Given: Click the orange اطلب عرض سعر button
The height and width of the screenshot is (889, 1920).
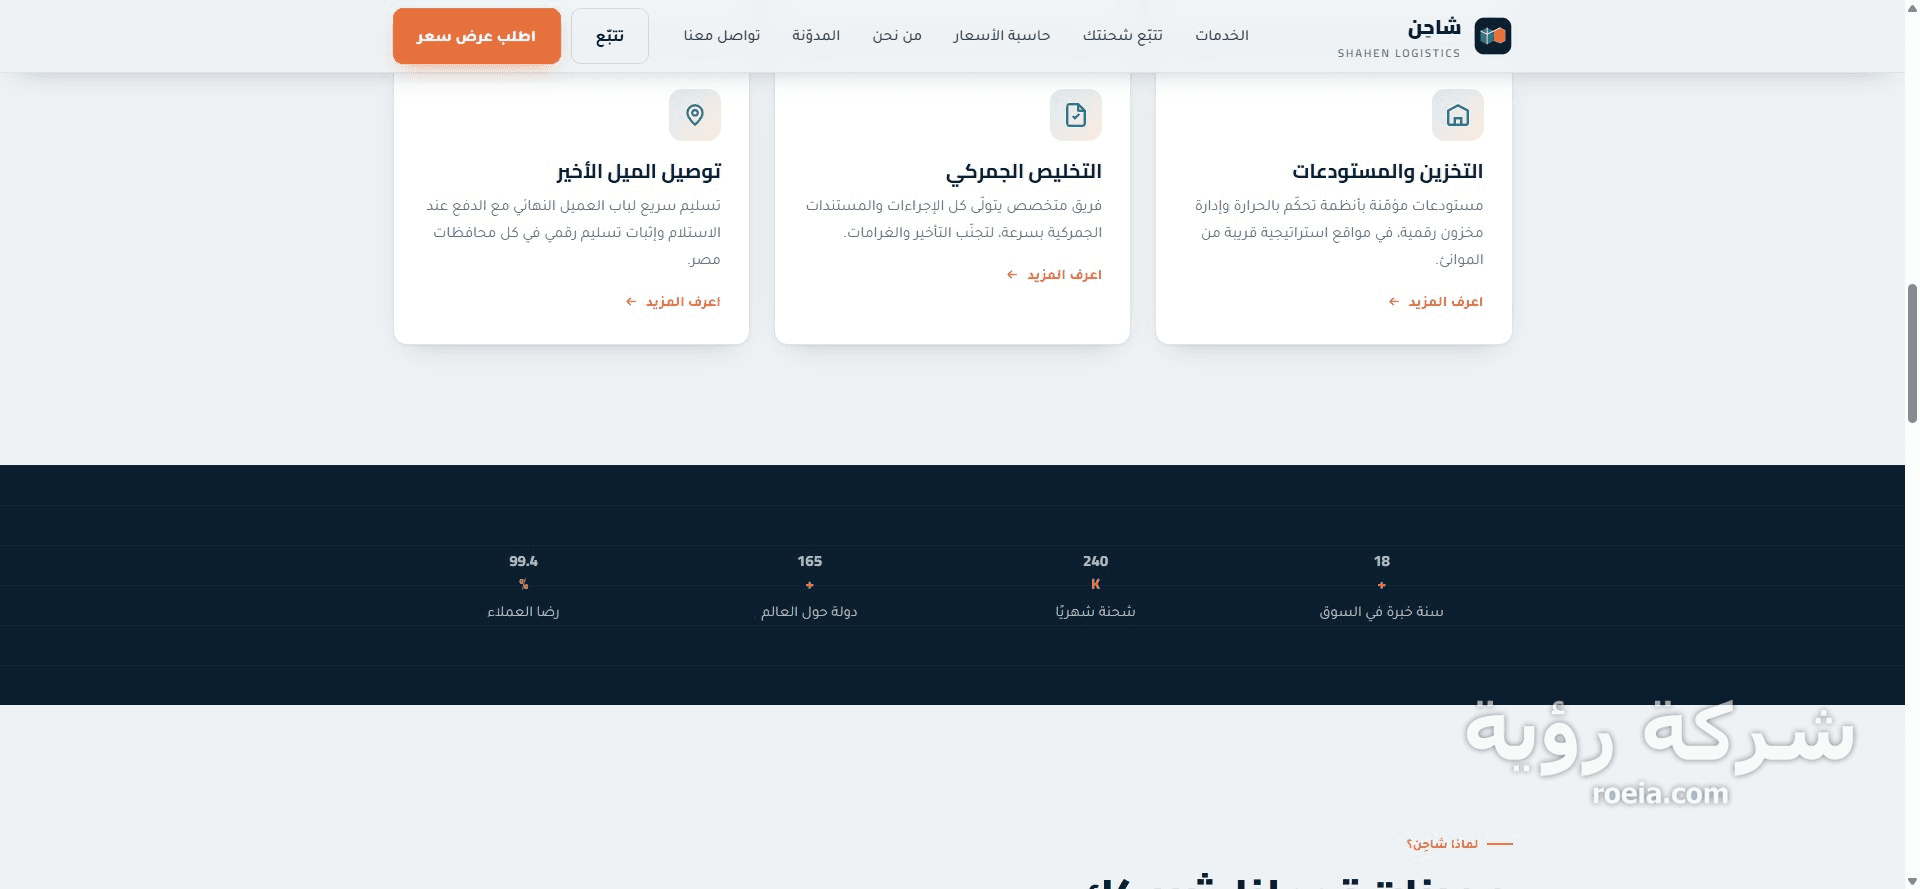Looking at the screenshot, I should click(x=476, y=36).
